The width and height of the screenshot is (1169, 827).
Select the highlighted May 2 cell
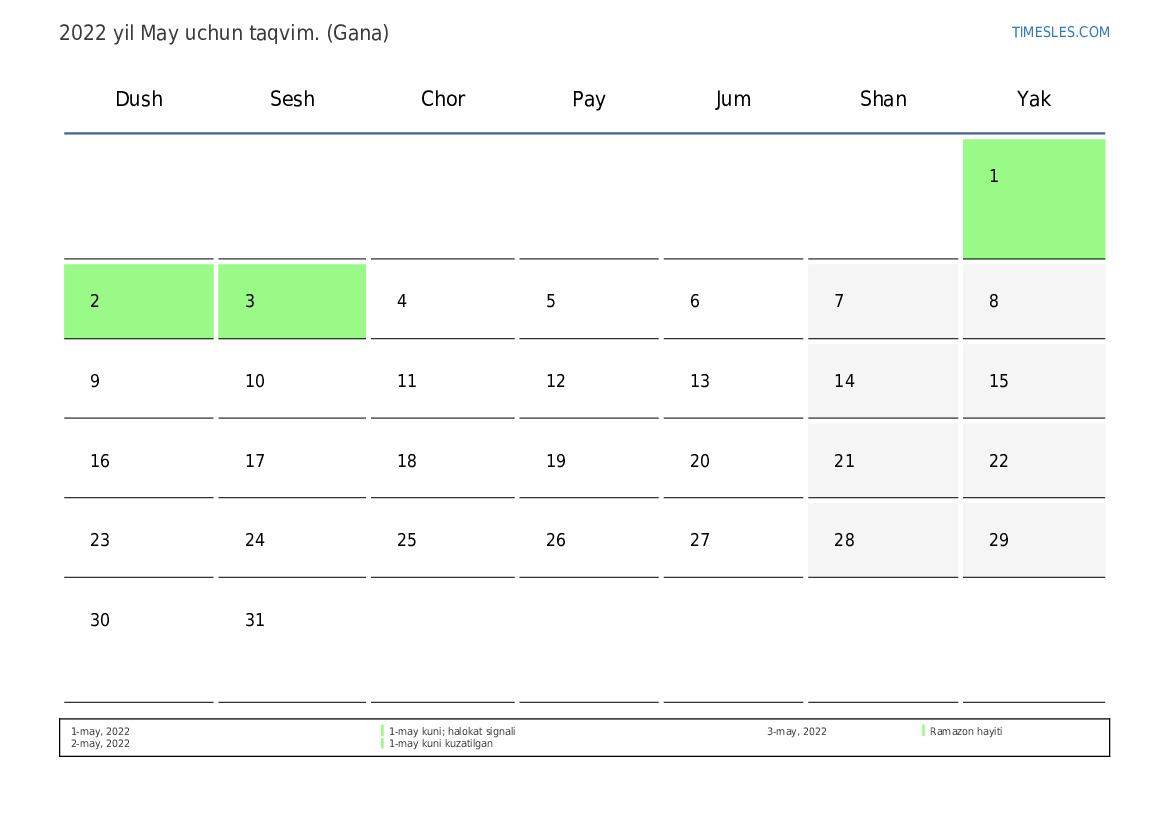(x=139, y=301)
